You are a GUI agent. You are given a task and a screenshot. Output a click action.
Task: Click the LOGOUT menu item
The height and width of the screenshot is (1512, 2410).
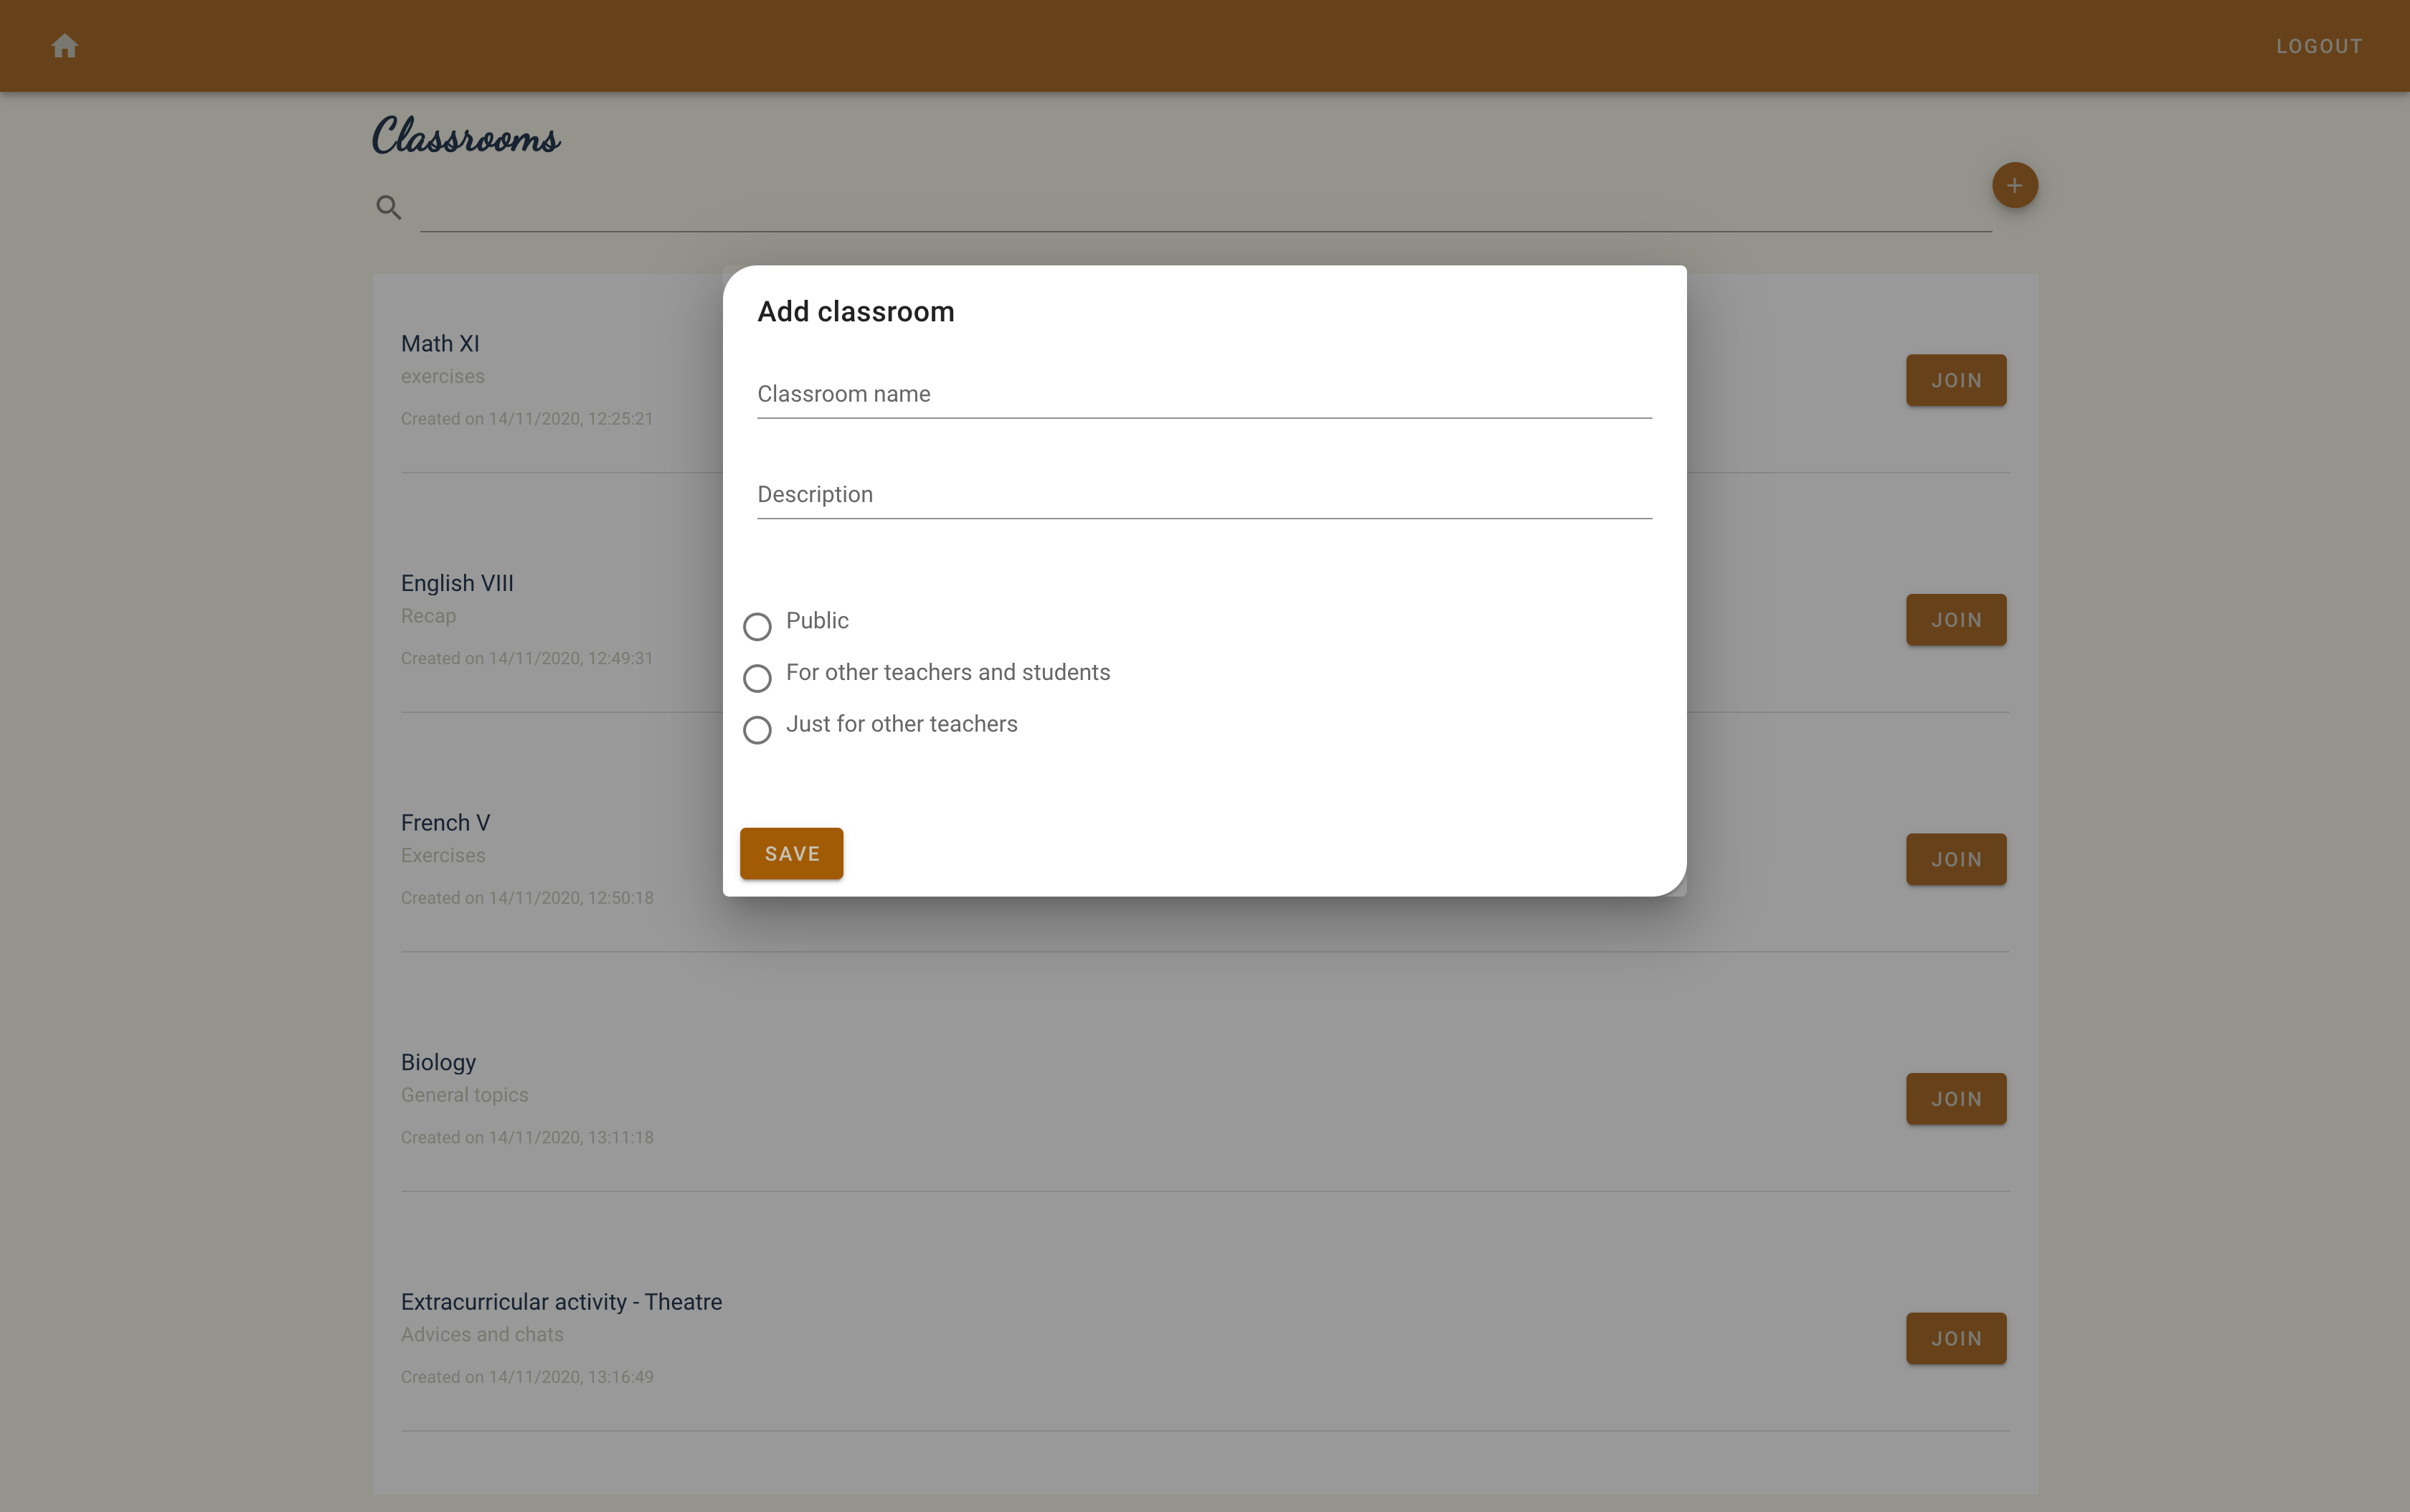2316,45
